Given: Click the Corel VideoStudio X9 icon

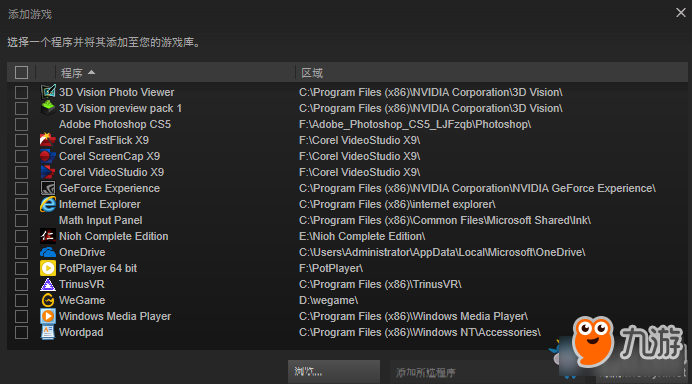Looking at the screenshot, I should coord(48,172).
